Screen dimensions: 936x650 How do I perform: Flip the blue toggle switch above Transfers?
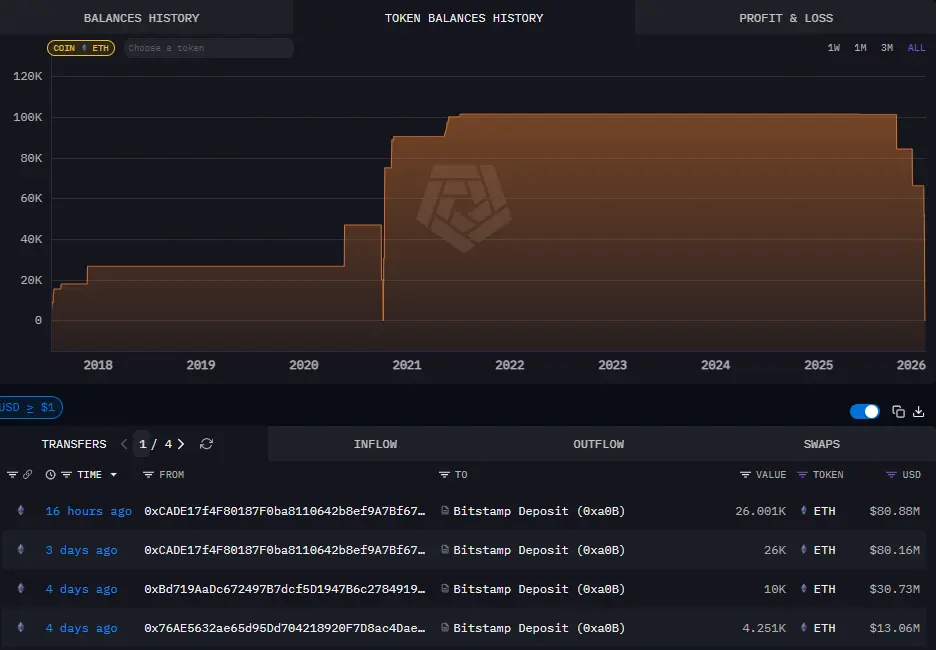point(864,411)
